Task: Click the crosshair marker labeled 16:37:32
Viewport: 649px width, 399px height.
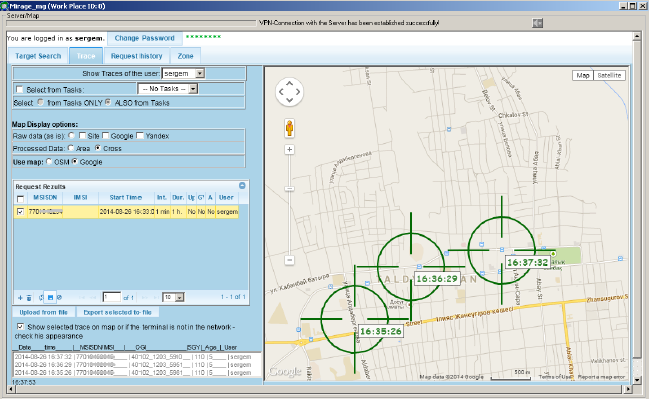Action: point(502,250)
